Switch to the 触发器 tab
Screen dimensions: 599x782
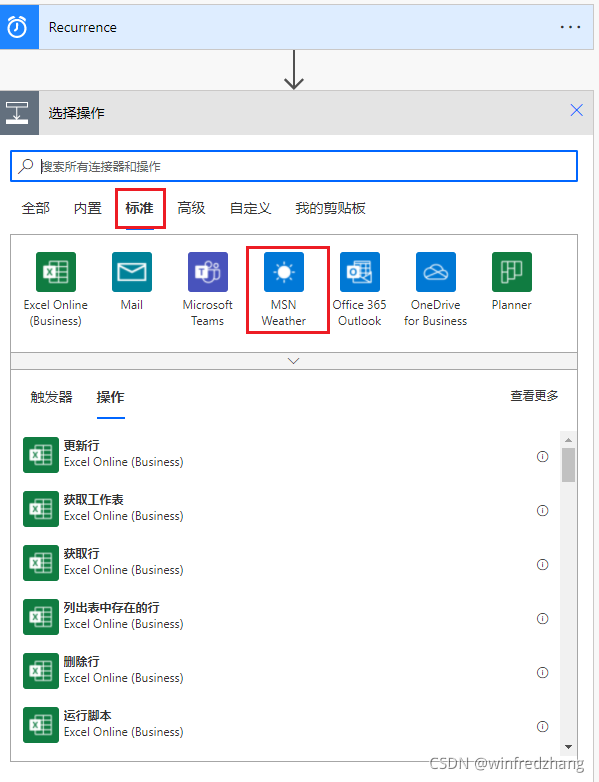(x=51, y=397)
